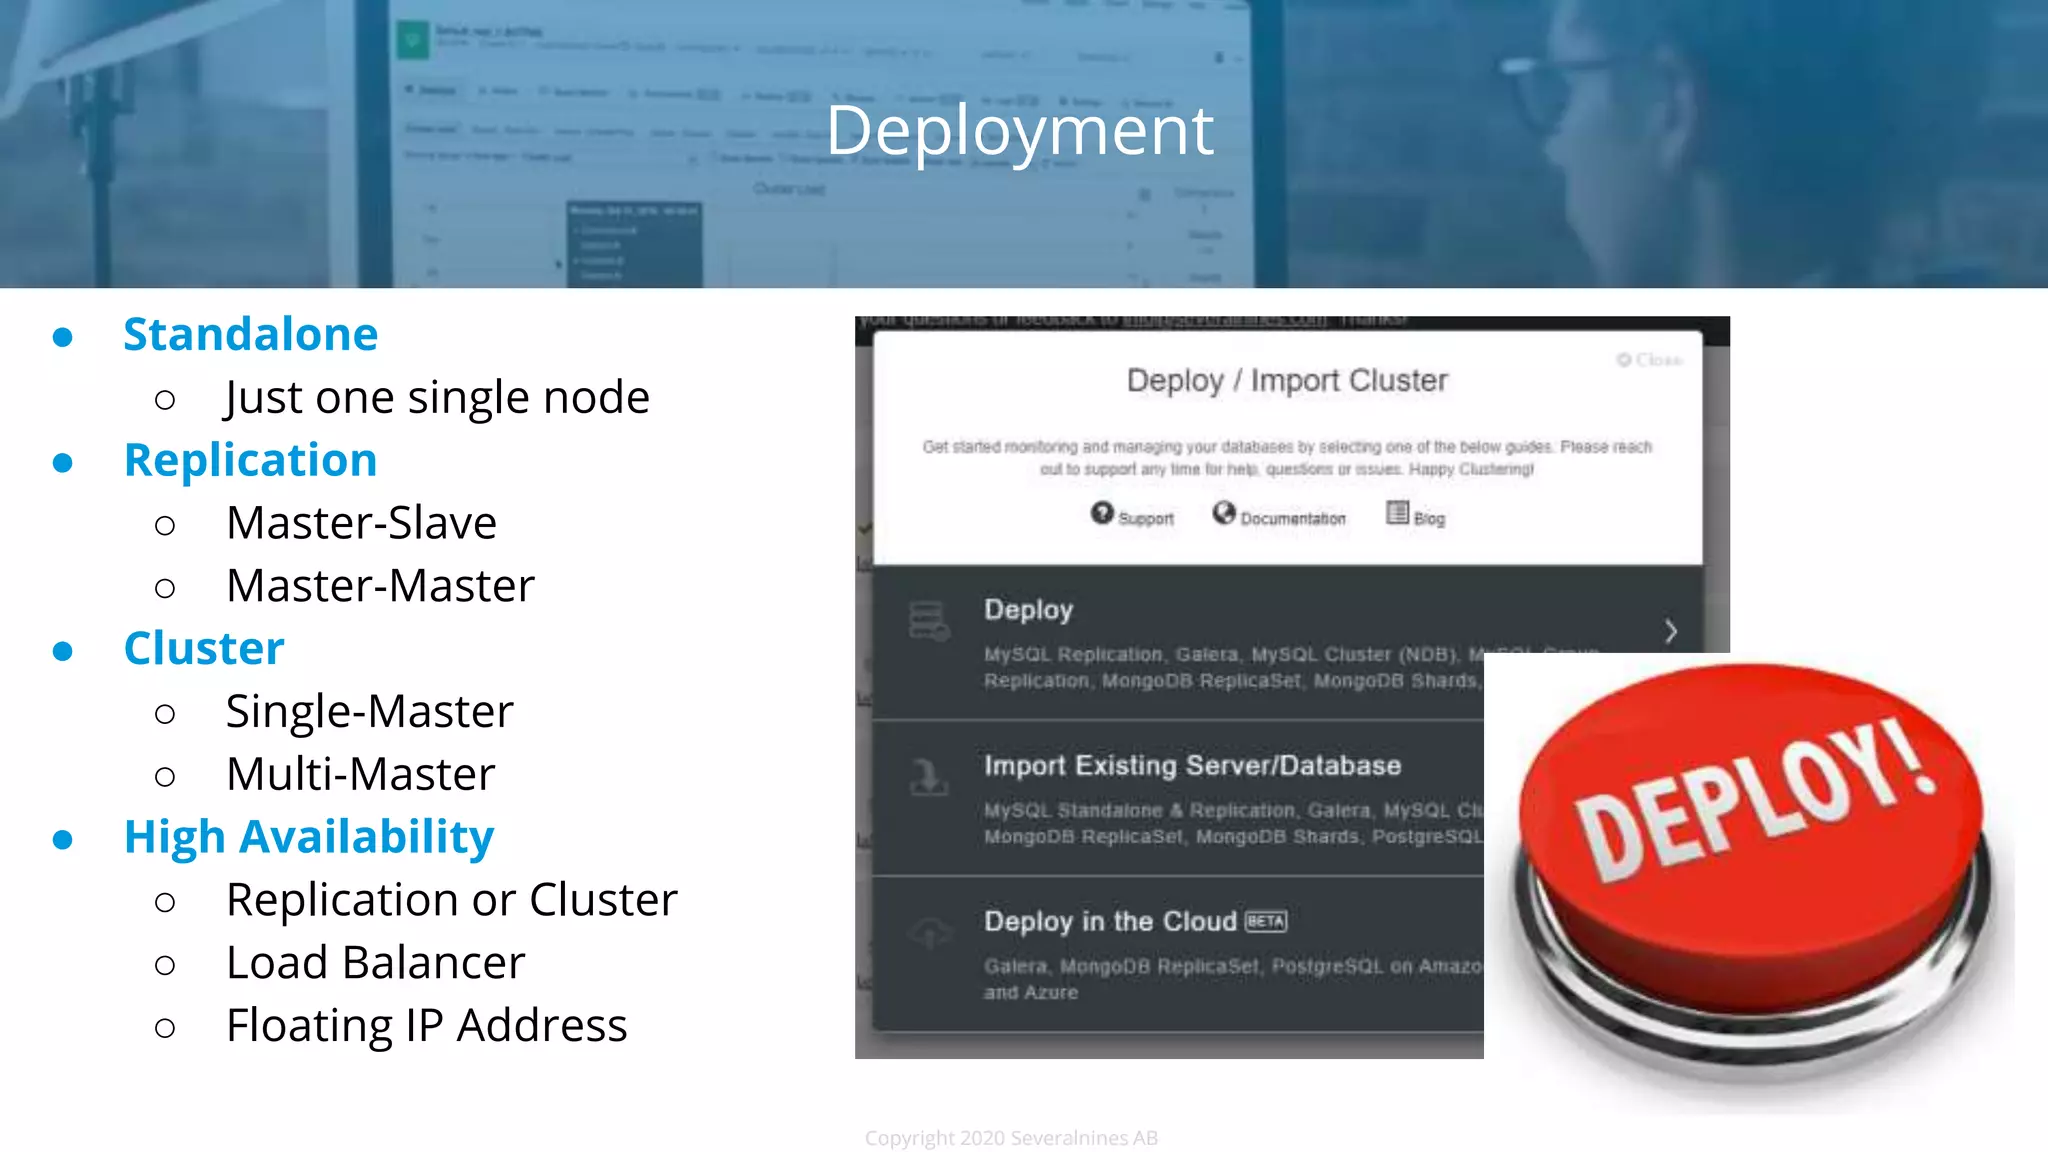
Task: Open the Documentation link
Action: tap(1293, 519)
